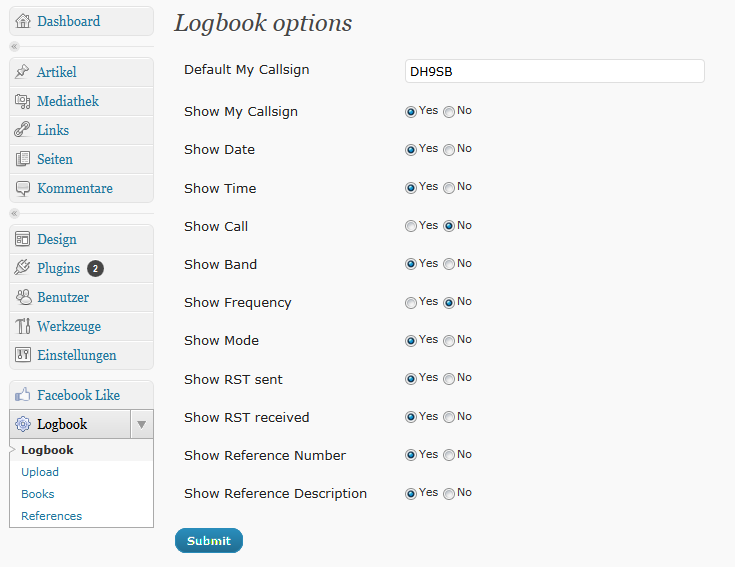The height and width of the screenshot is (567, 735).
Task: Click the Kommentare speech bubble icon
Action: point(22,188)
